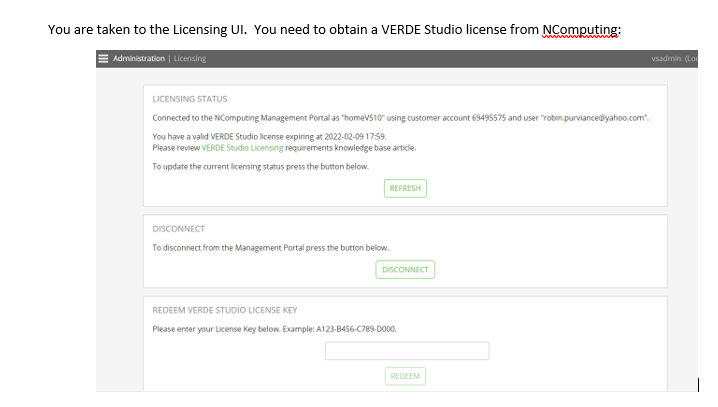718x407 pixels.
Task: Click the REDEEM VERDE STUDIO LICENSE KEY heading
Action: tap(225, 310)
